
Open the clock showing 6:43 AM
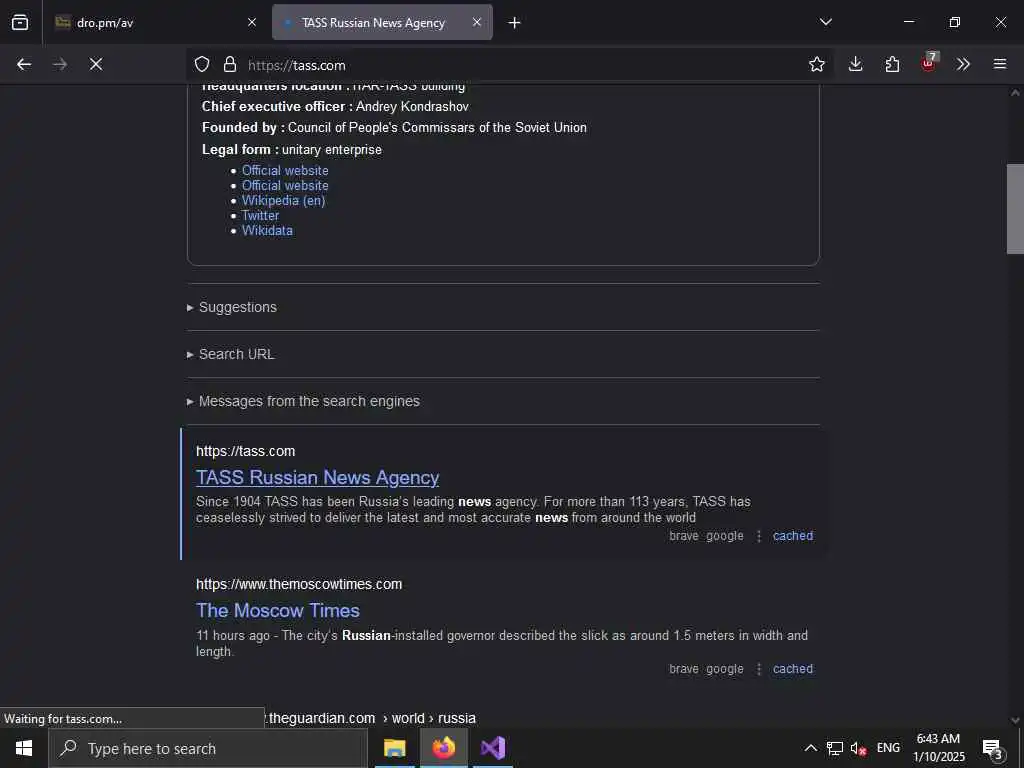coord(938,748)
